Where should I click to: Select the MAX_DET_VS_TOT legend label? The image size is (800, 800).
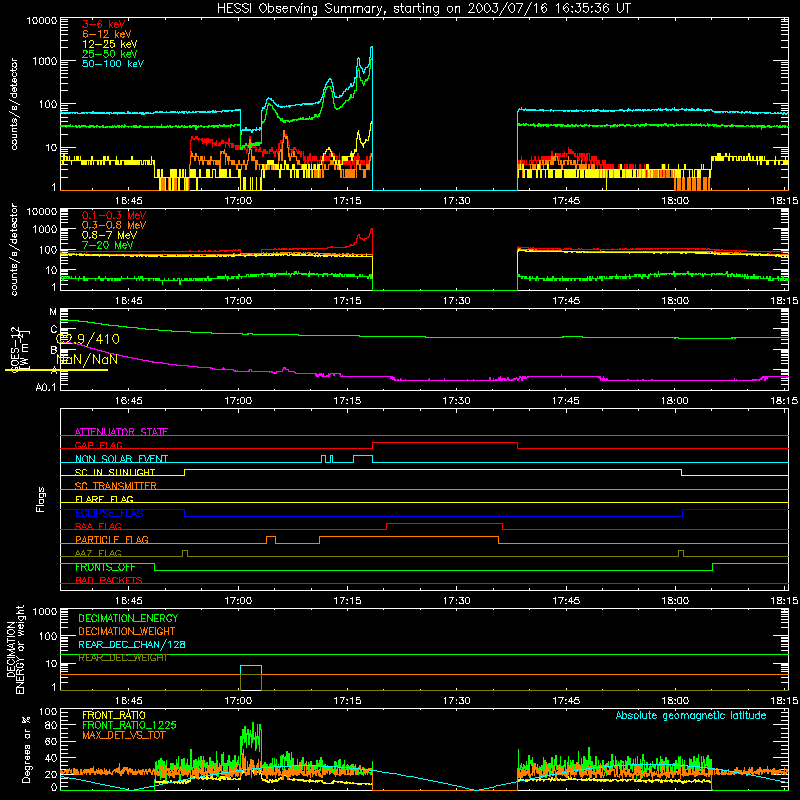(123, 735)
